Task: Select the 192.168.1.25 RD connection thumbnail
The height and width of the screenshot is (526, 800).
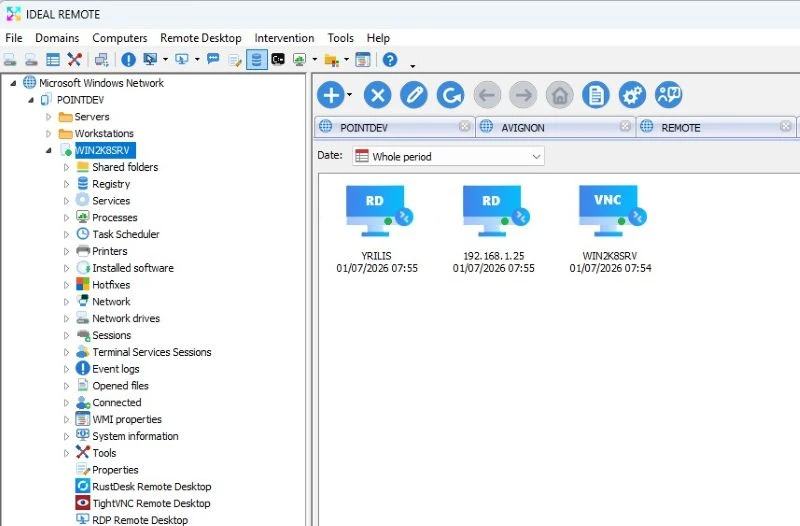Action: coord(494,230)
